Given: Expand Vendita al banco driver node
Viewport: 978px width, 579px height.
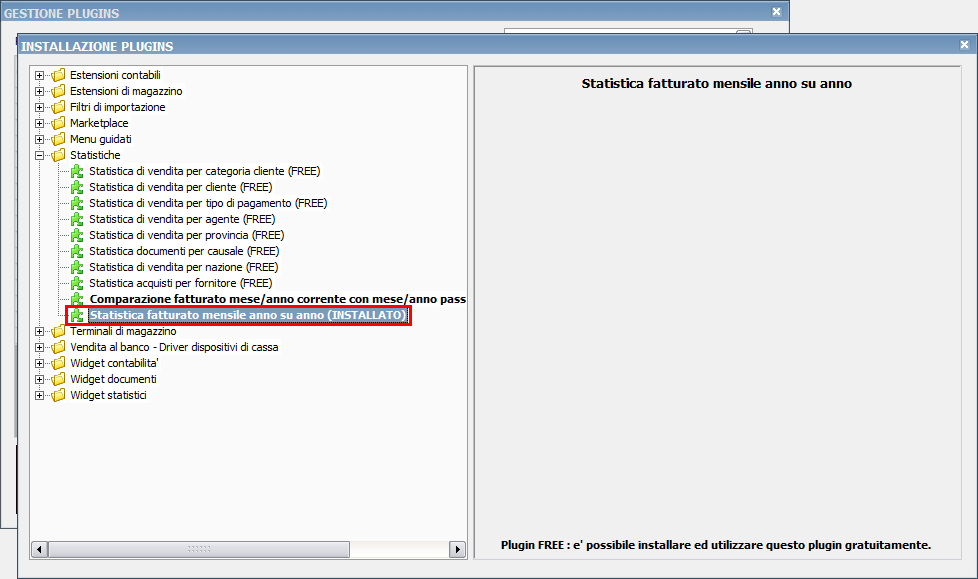Looking at the screenshot, I should click(x=39, y=348).
